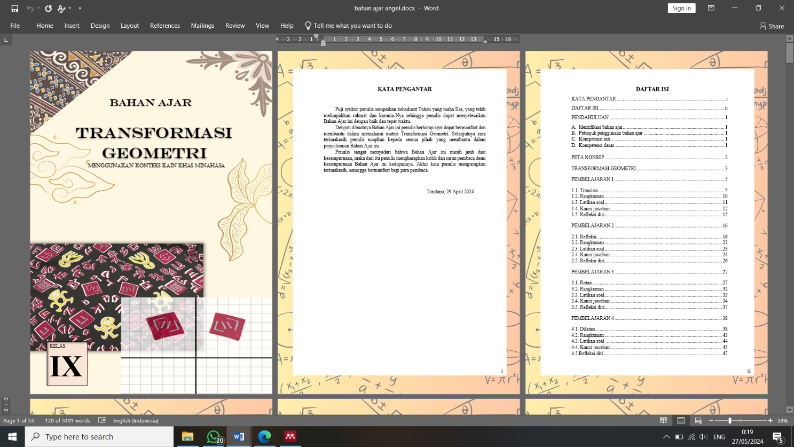Open the References ribbon tab

point(165,25)
